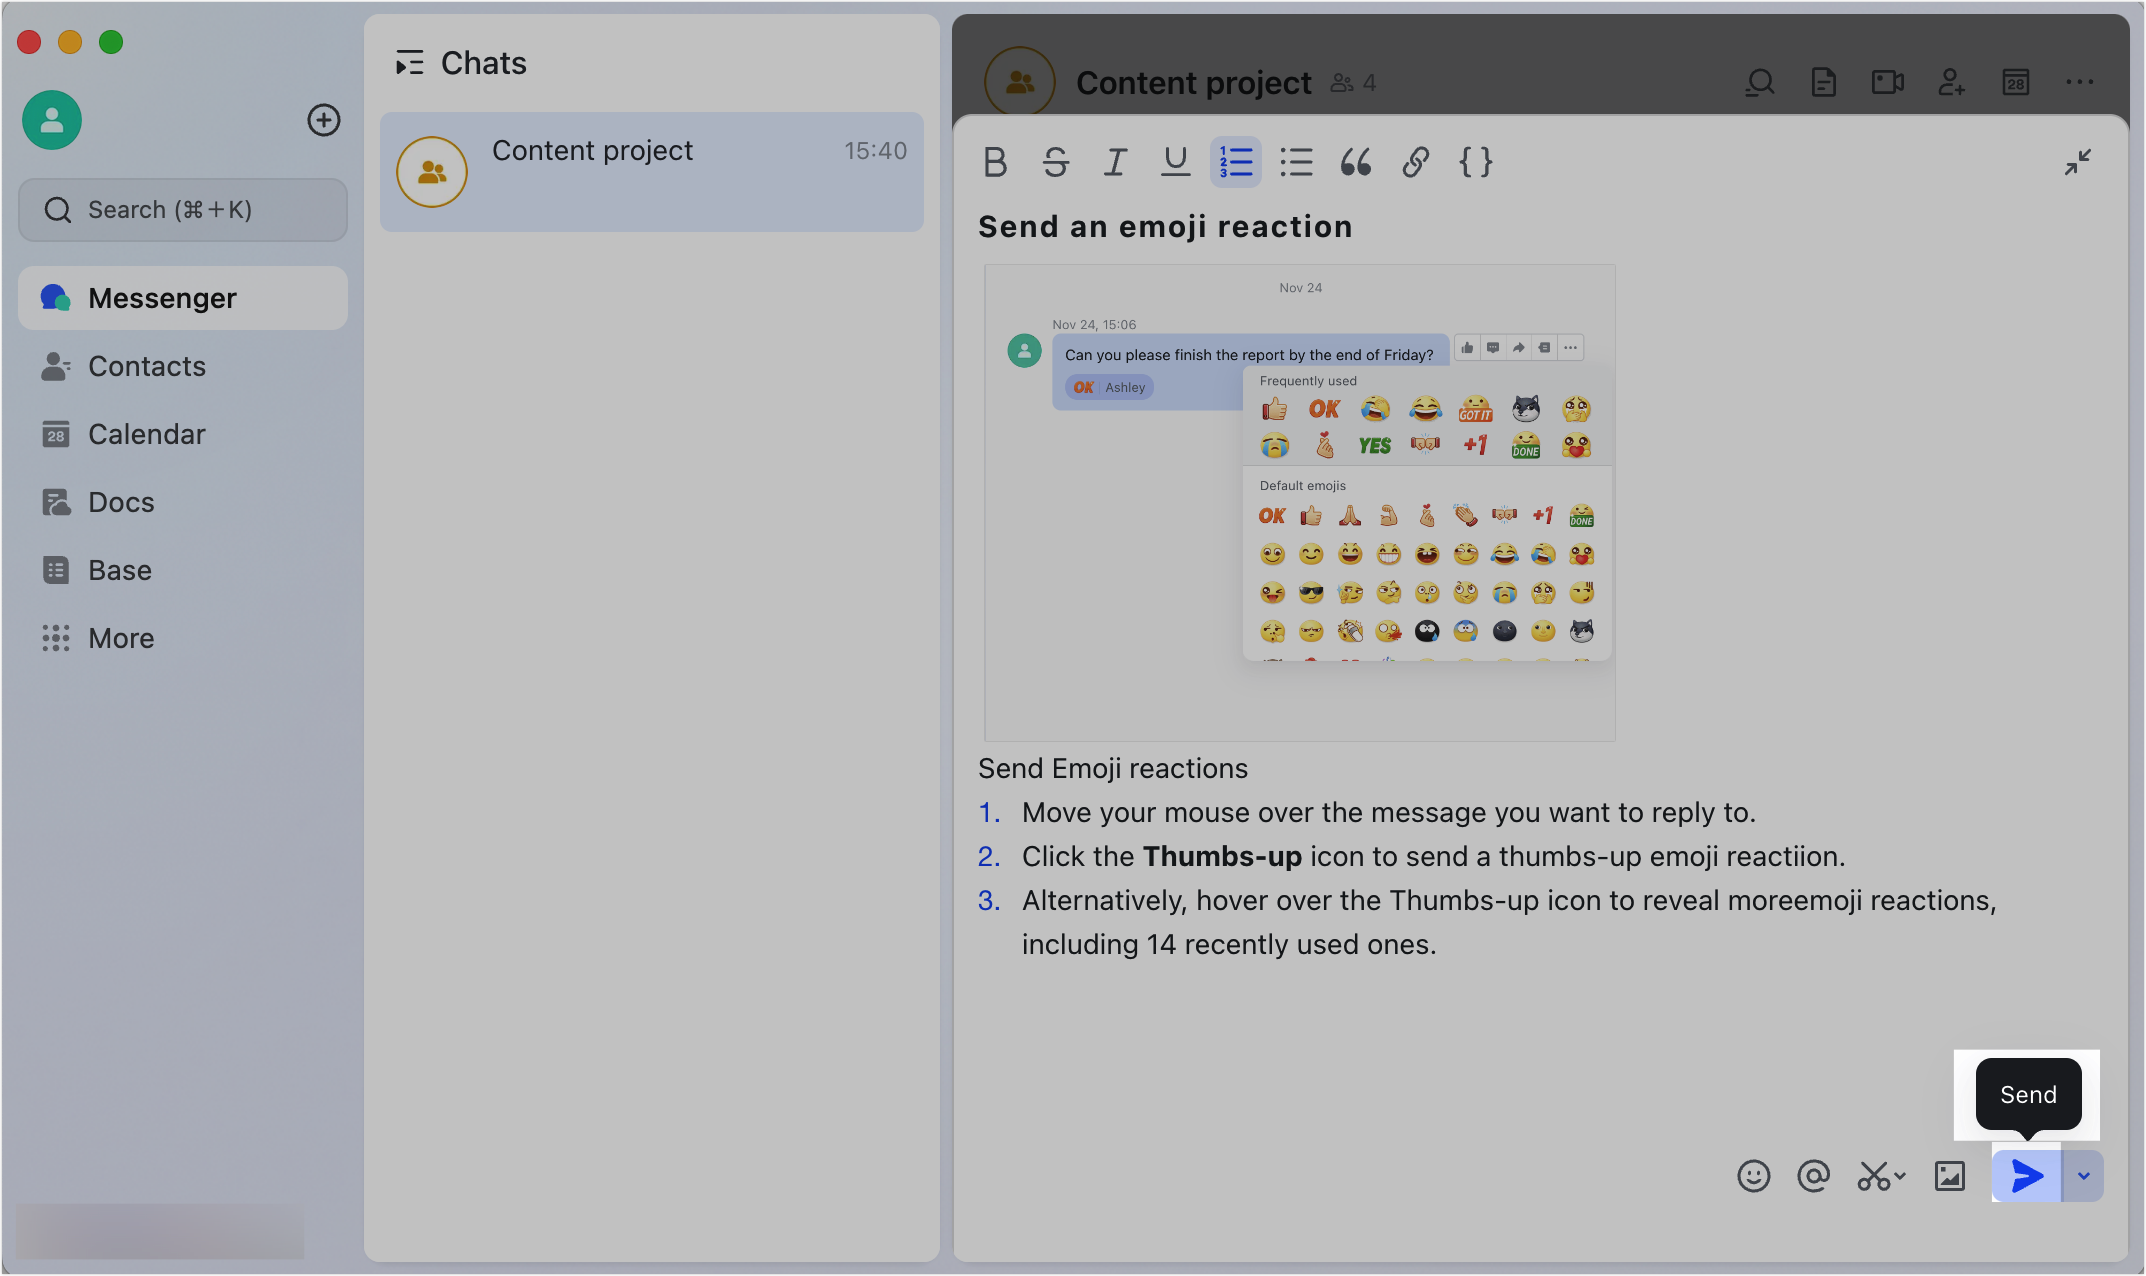Image resolution: width=2146 pixels, height=1276 pixels.
Task: Toggle the numbered list format
Action: (1236, 162)
